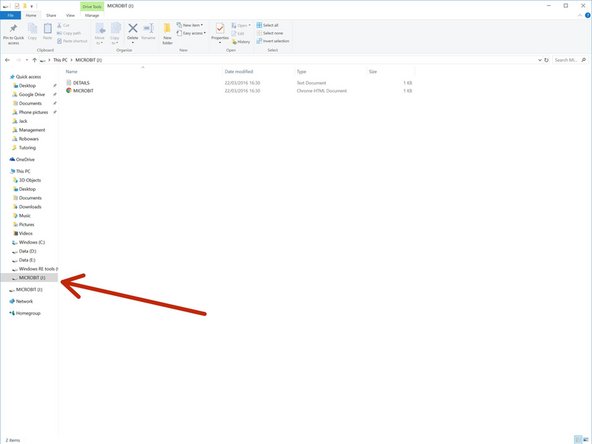The width and height of the screenshot is (592, 444).
Task: Switch to the View tab
Action: pos(70,15)
